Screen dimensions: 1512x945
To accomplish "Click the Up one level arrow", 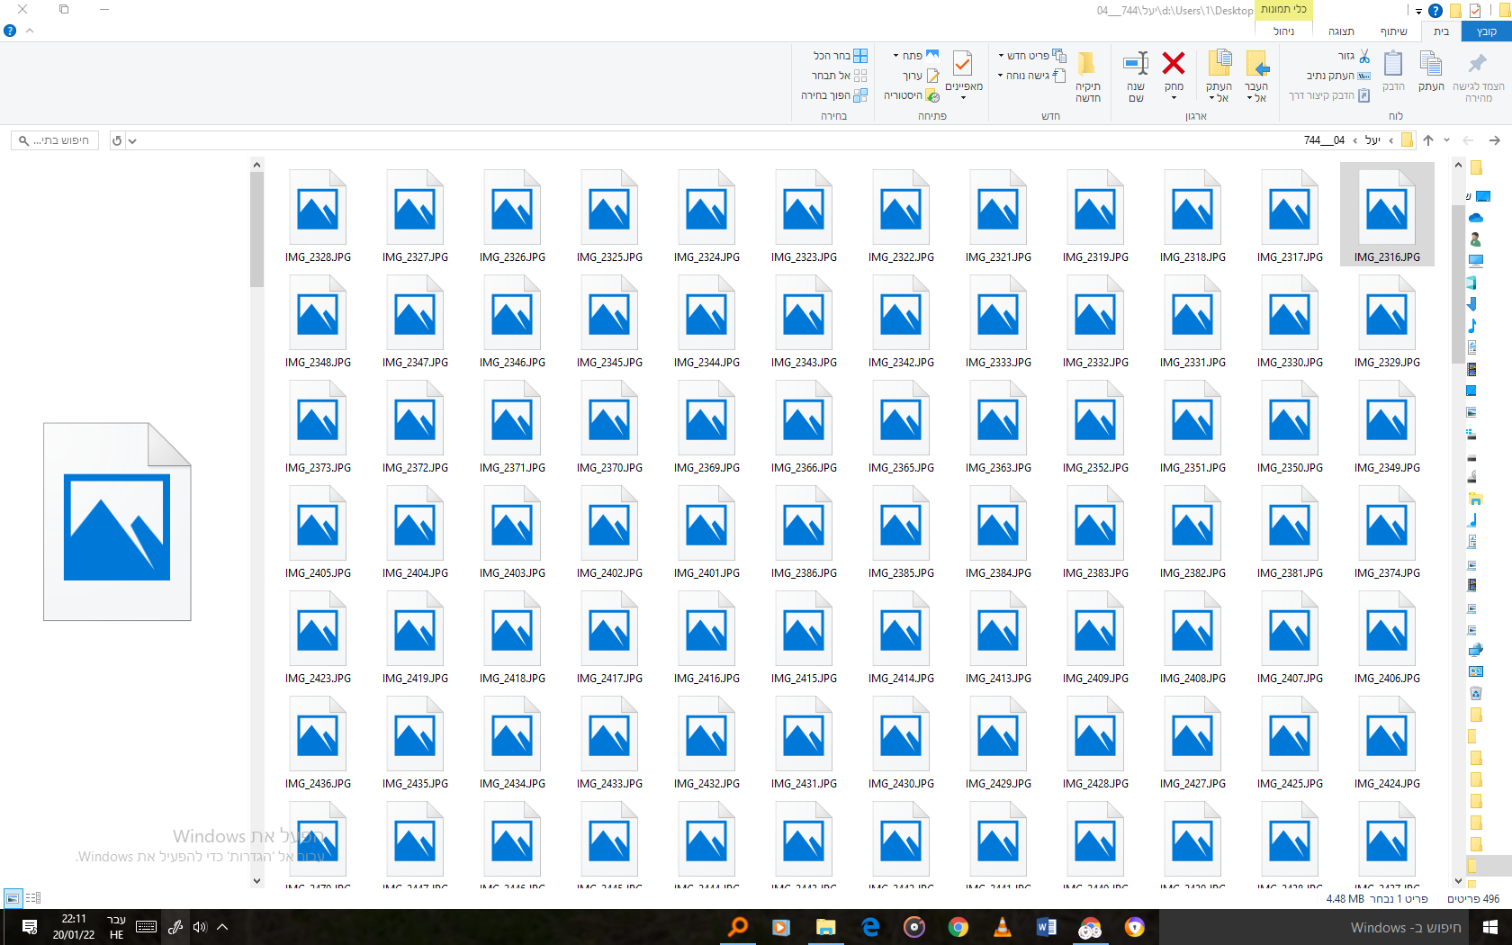I will [x=1428, y=141].
